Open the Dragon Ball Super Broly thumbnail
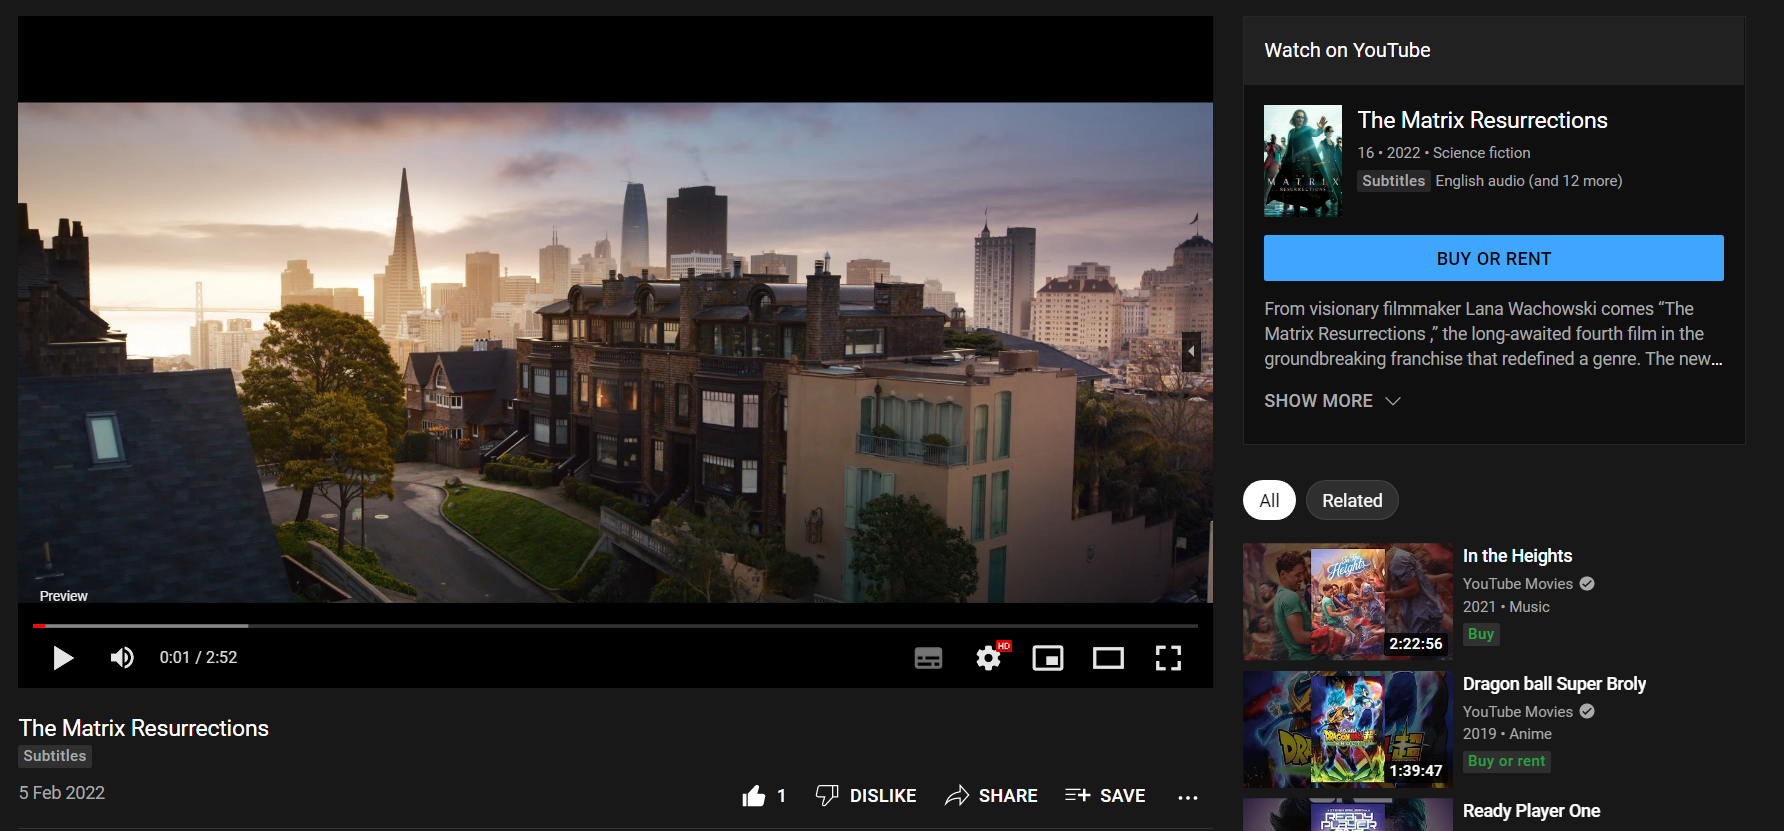 tap(1347, 729)
